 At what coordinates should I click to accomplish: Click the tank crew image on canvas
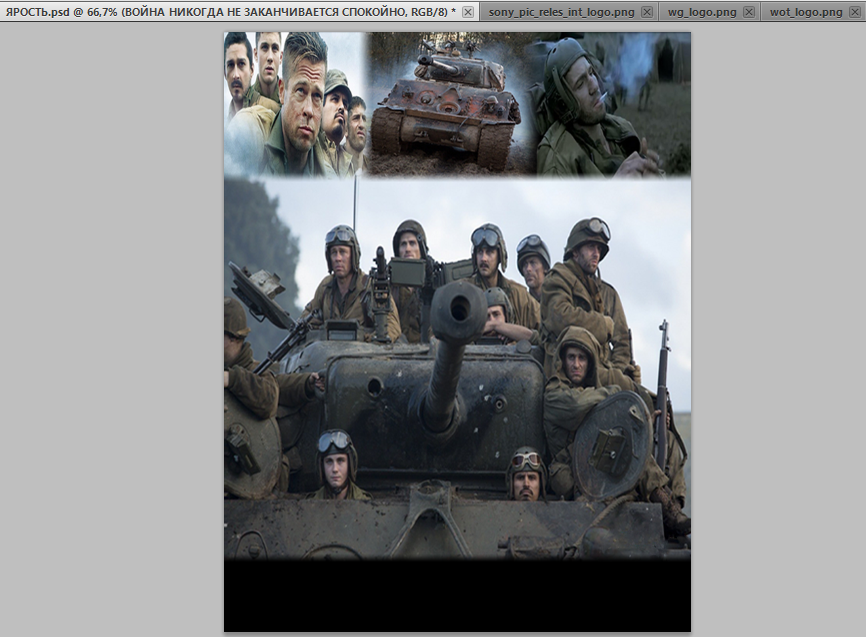tap(457, 367)
